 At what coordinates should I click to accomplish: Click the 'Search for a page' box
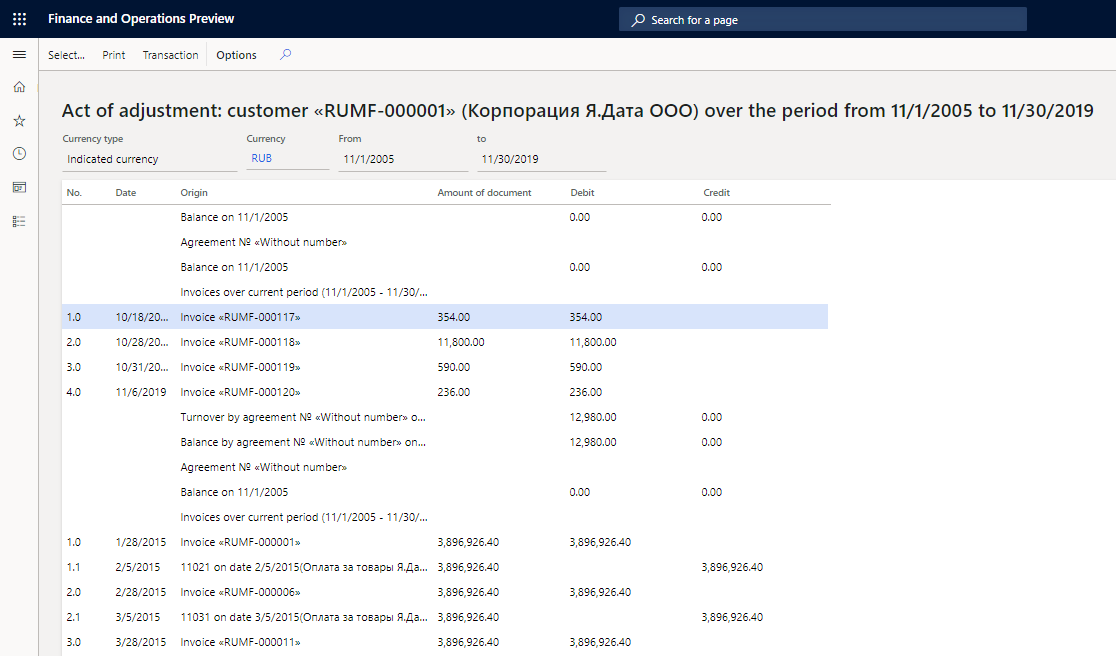click(x=822, y=18)
